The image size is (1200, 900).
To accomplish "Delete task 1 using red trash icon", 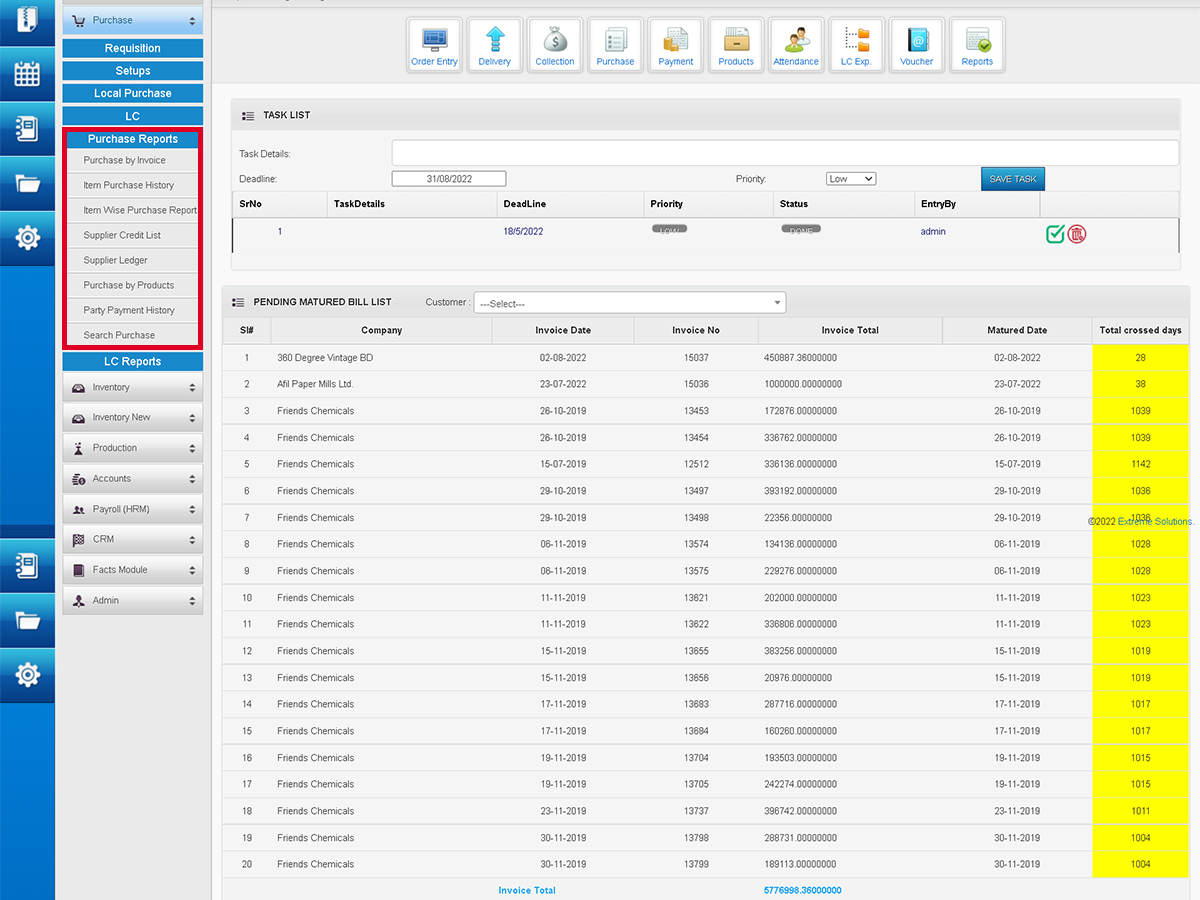I will tap(1077, 234).
